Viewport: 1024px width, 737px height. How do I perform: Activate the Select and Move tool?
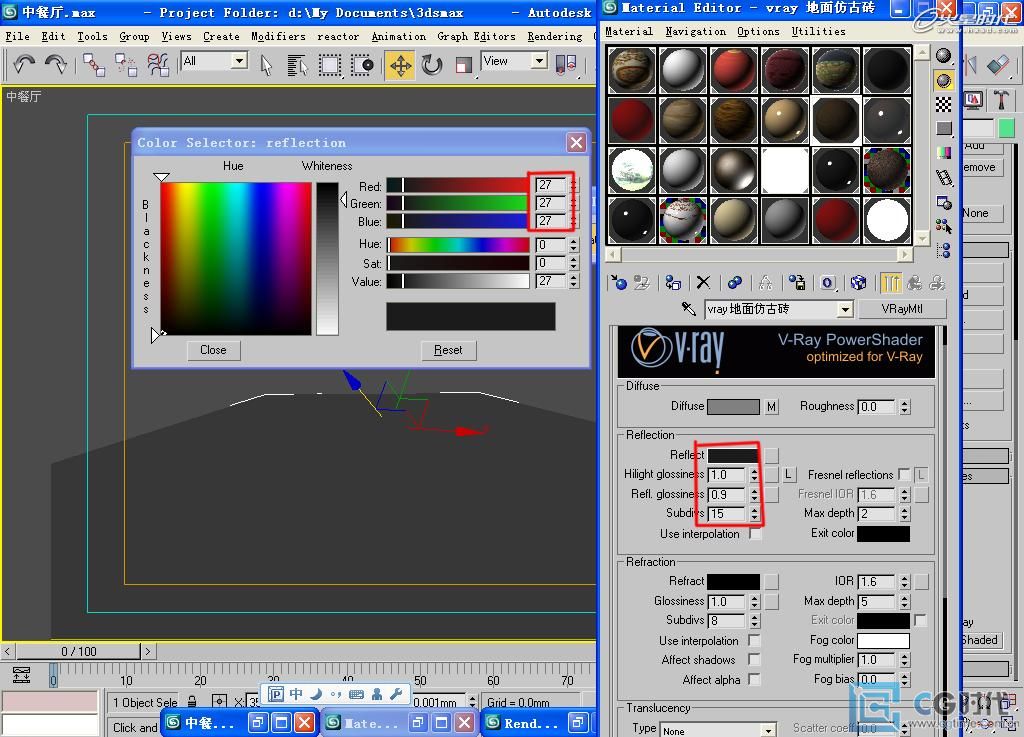(x=400, y=65)
